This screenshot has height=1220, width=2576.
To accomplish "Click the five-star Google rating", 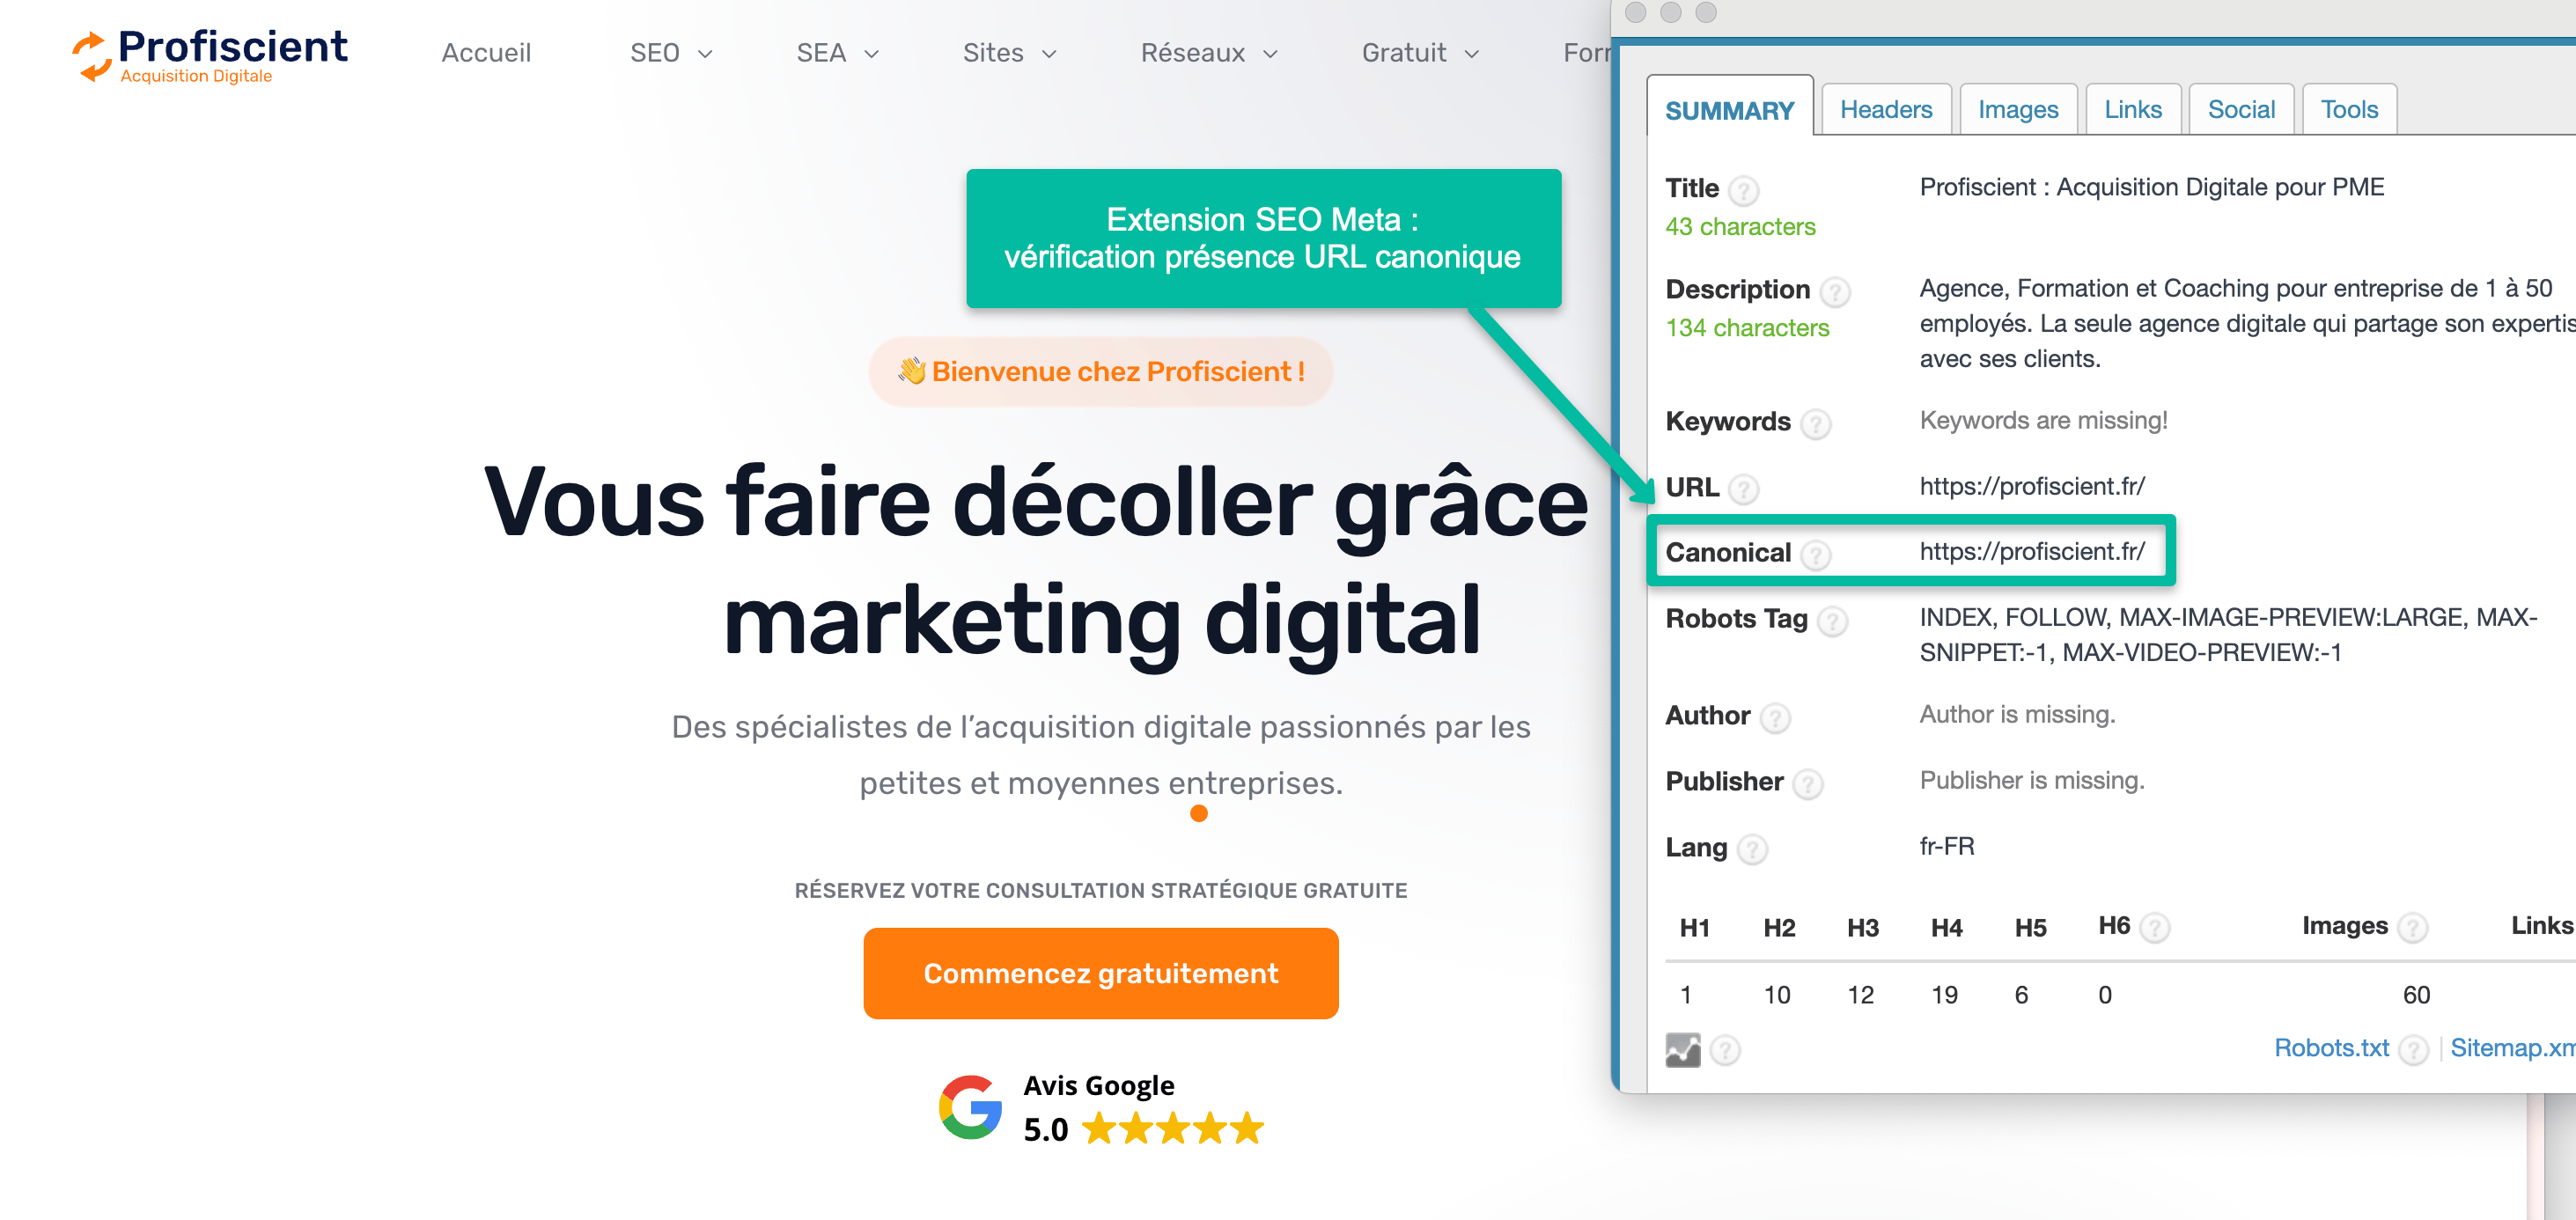I will [1173, 1129].
